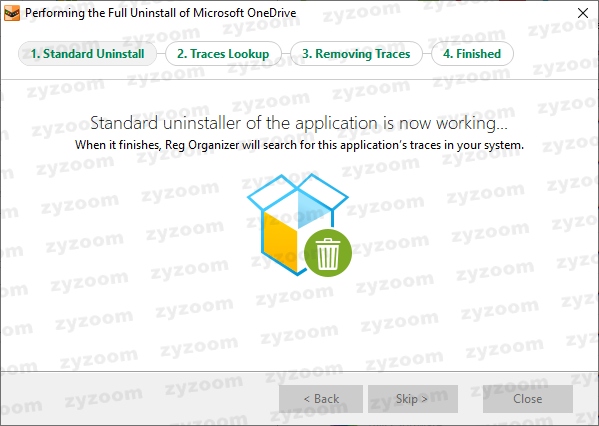Click the connector between steps 1 and 2
The width and height of the screenshot is (599, 426).
pyautogui.click(x=161, y=54)
